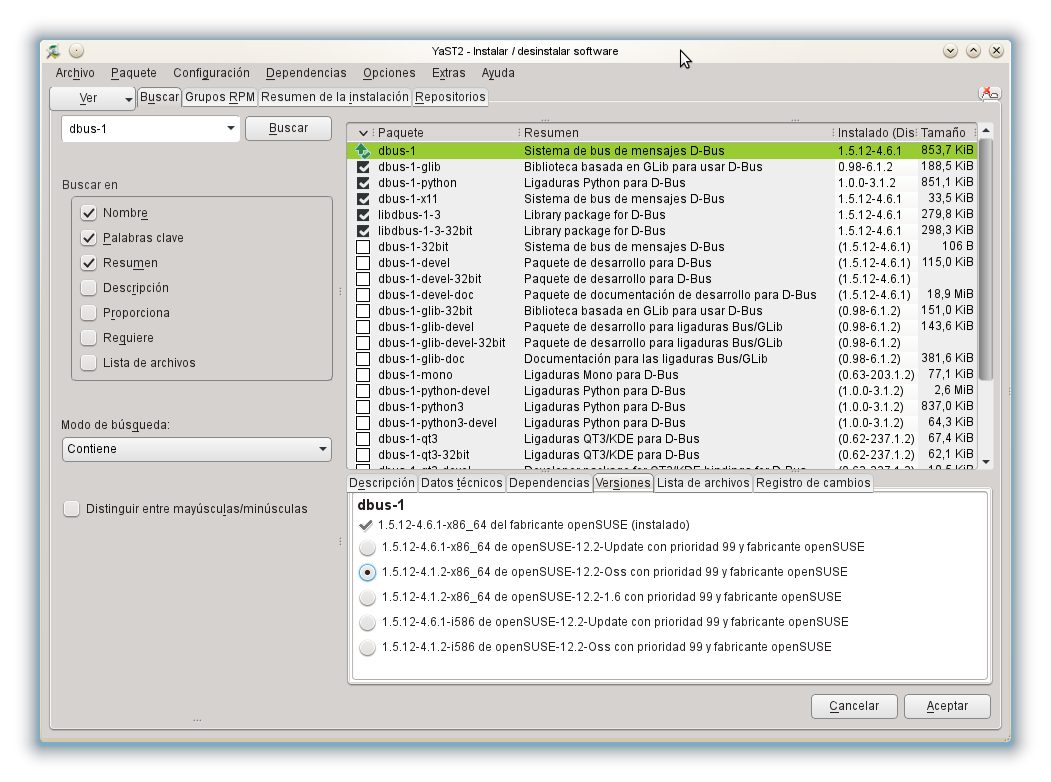Select the dbus-1-glib-doc package row
This screenshot has width=1051, height=782.
(662, 359)
